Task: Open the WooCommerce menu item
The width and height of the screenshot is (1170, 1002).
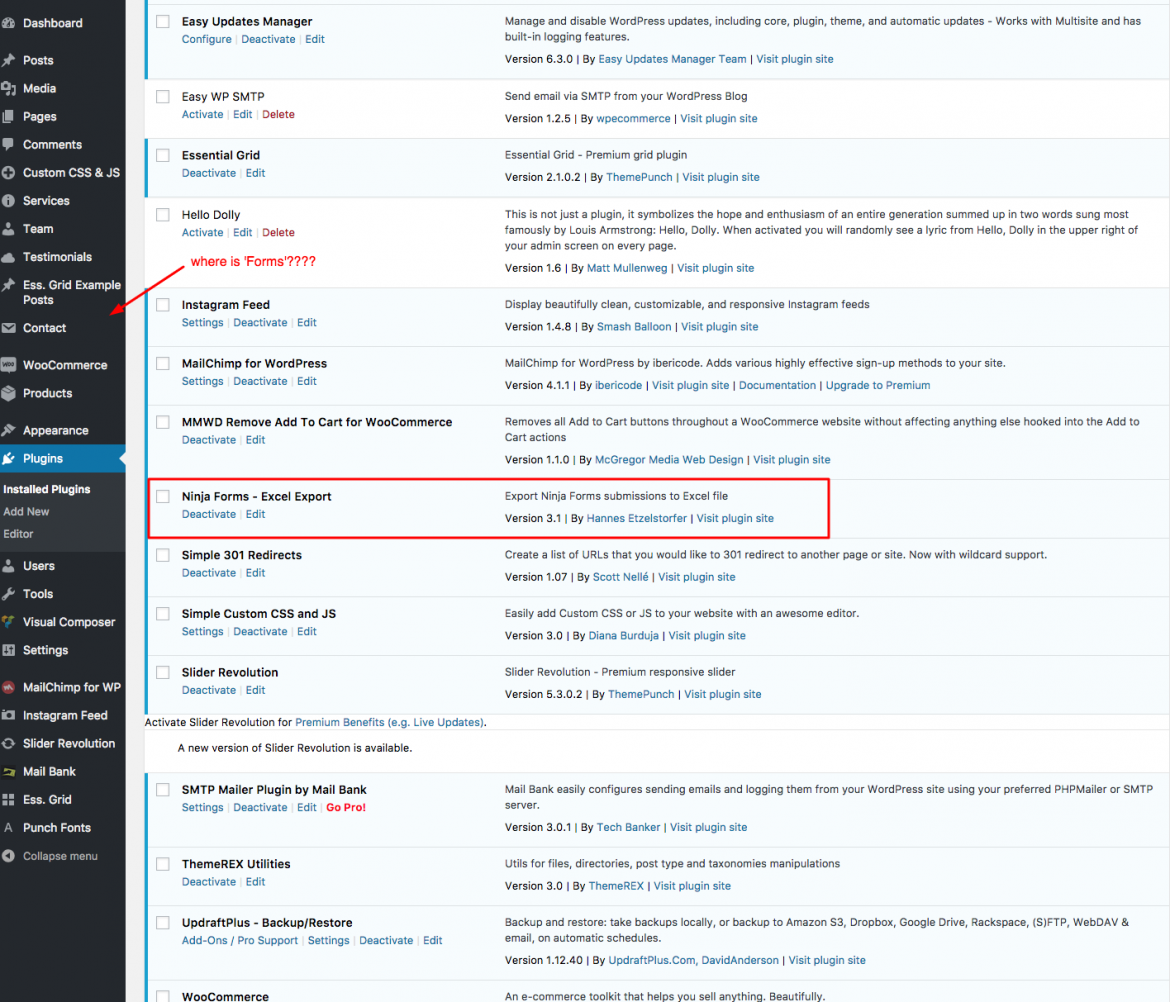Action: tap(65, 366)
